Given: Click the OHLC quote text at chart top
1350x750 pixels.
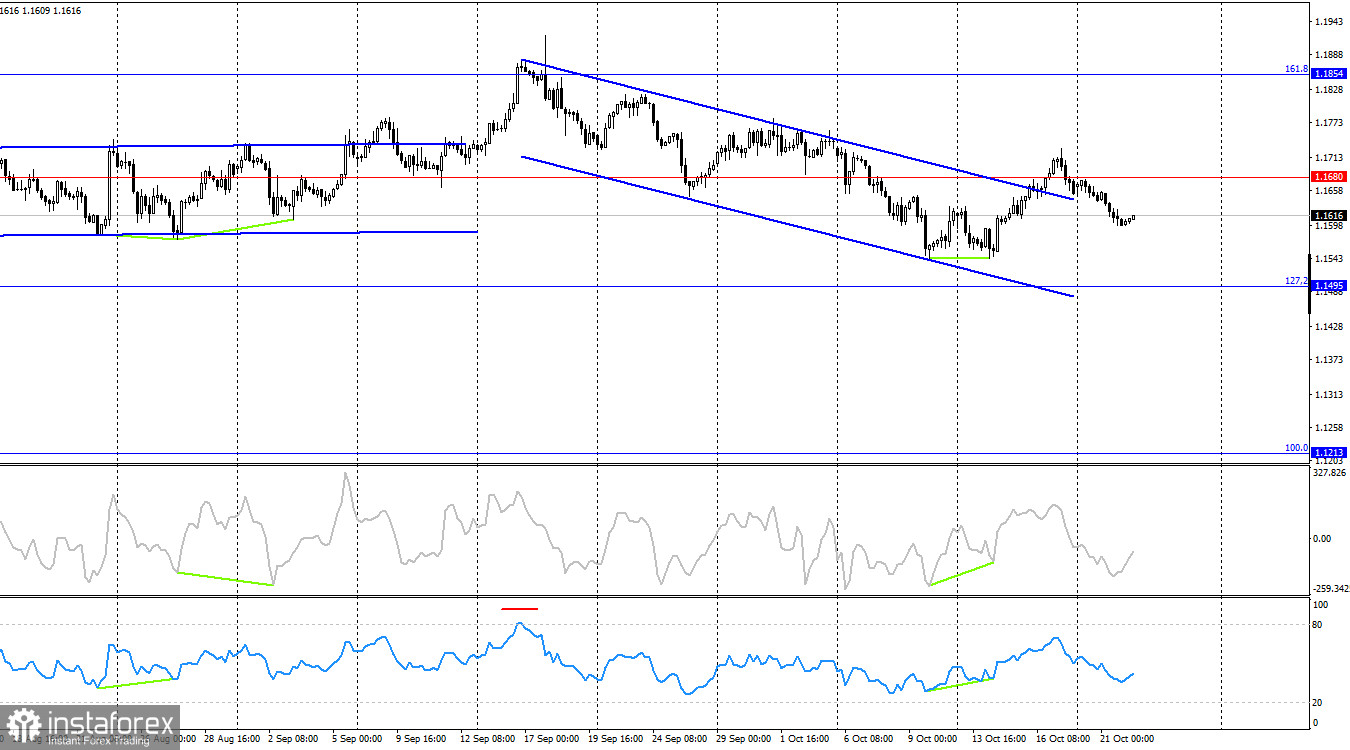Looking at the screenshot, I should click(x=41, y=11).
